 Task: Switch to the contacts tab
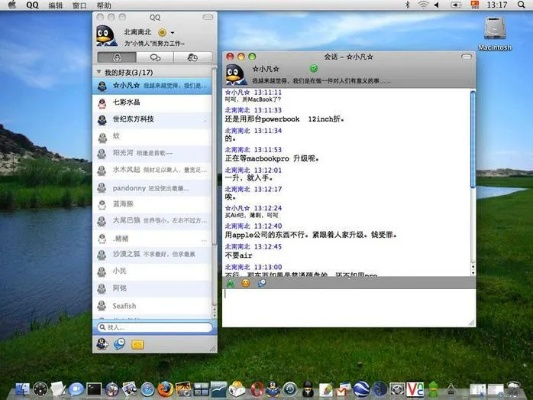coord(117,57)
